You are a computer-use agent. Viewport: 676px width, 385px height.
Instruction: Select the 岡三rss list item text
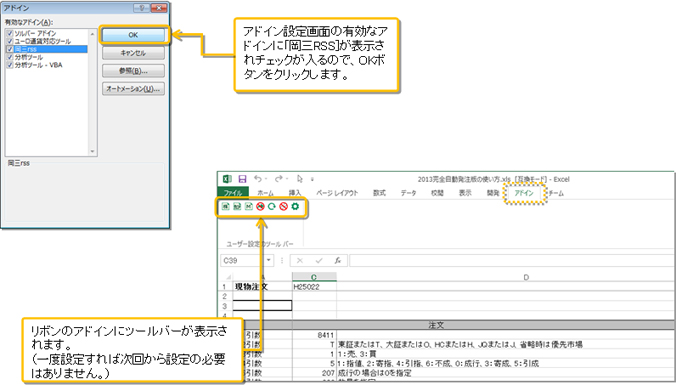click(25, 49)
